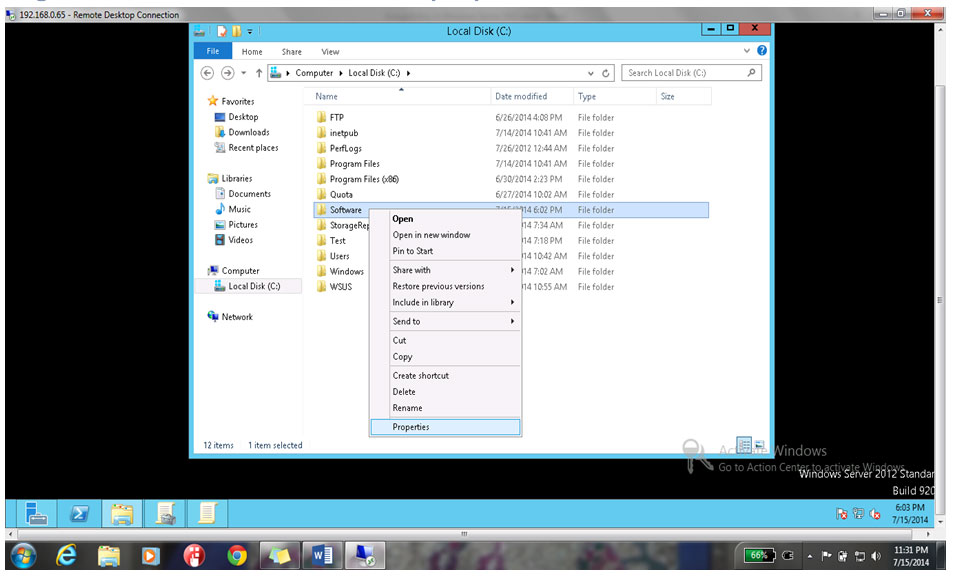This screenshot has height=578, width=954.
Task: Select the Program Files (x86) folder
Action: point(364,179)
